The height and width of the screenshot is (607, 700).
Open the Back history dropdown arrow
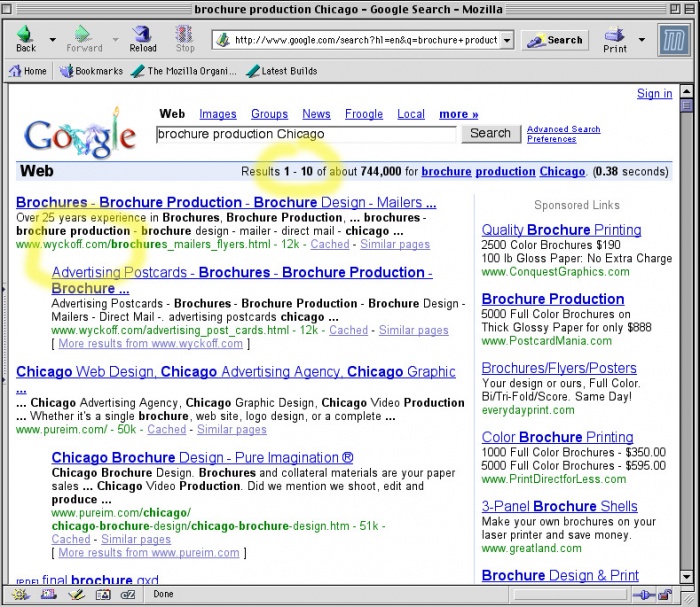53,40
